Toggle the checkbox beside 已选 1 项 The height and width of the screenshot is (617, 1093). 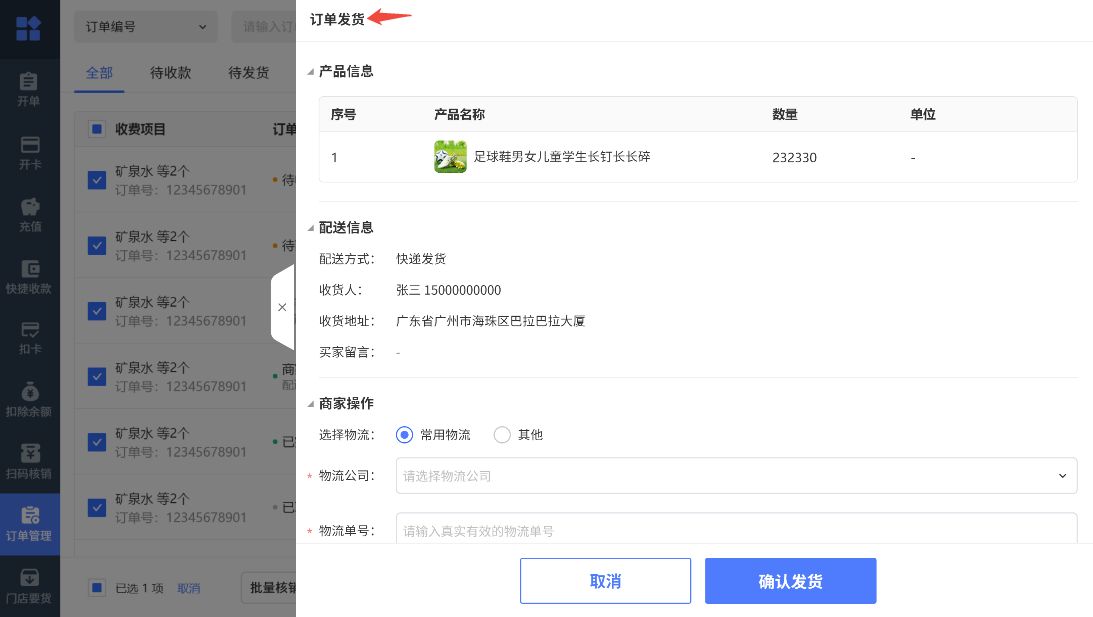(x=98, y=588)
